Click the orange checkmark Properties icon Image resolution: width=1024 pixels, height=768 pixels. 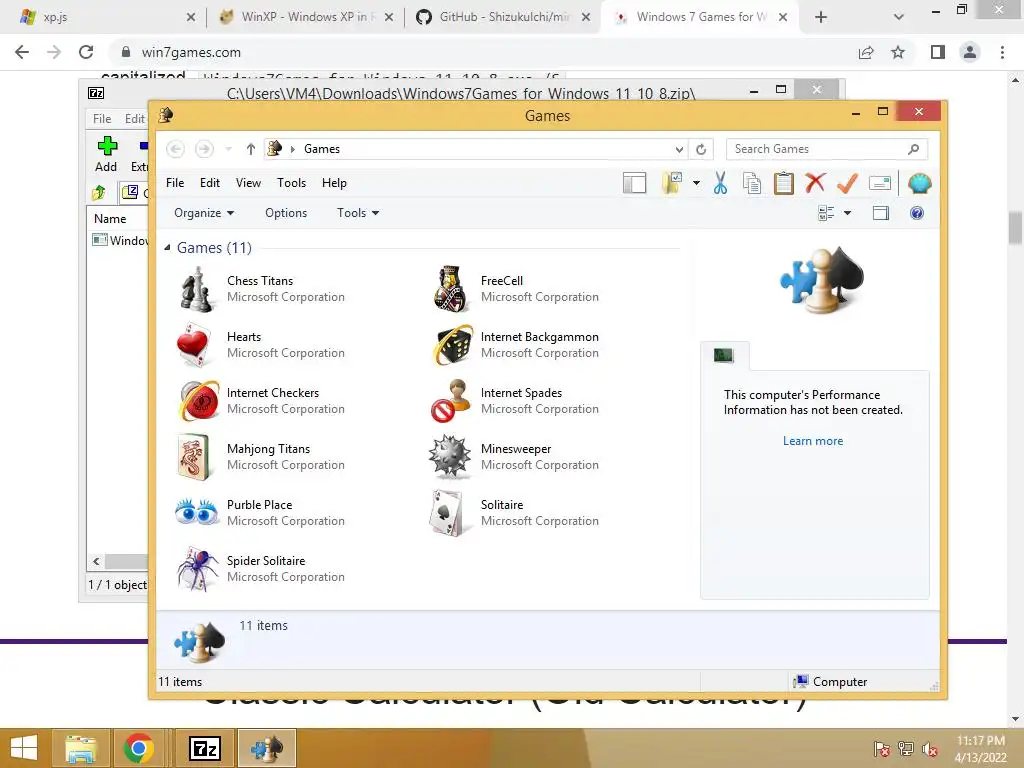pyautogui.click(x=847, y=183)
